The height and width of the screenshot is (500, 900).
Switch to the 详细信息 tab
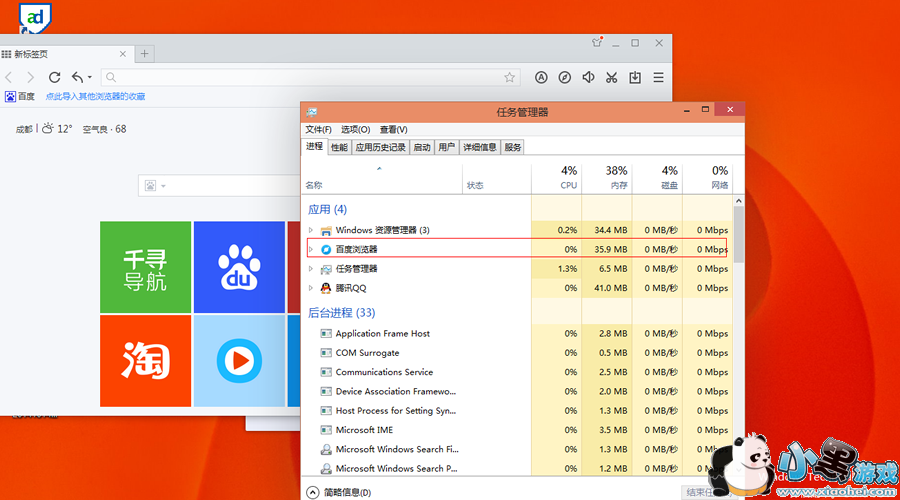coord(479,147)
